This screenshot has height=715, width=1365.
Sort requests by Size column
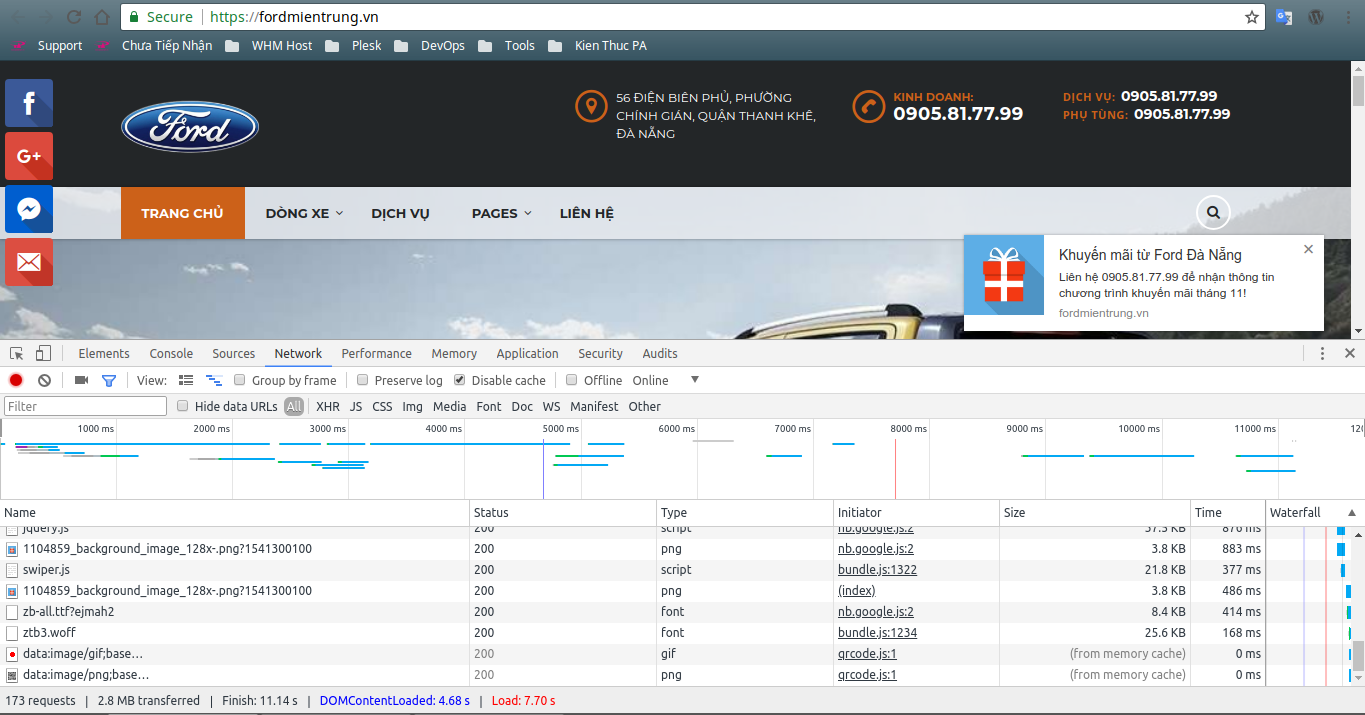[x=1095, y=512]
